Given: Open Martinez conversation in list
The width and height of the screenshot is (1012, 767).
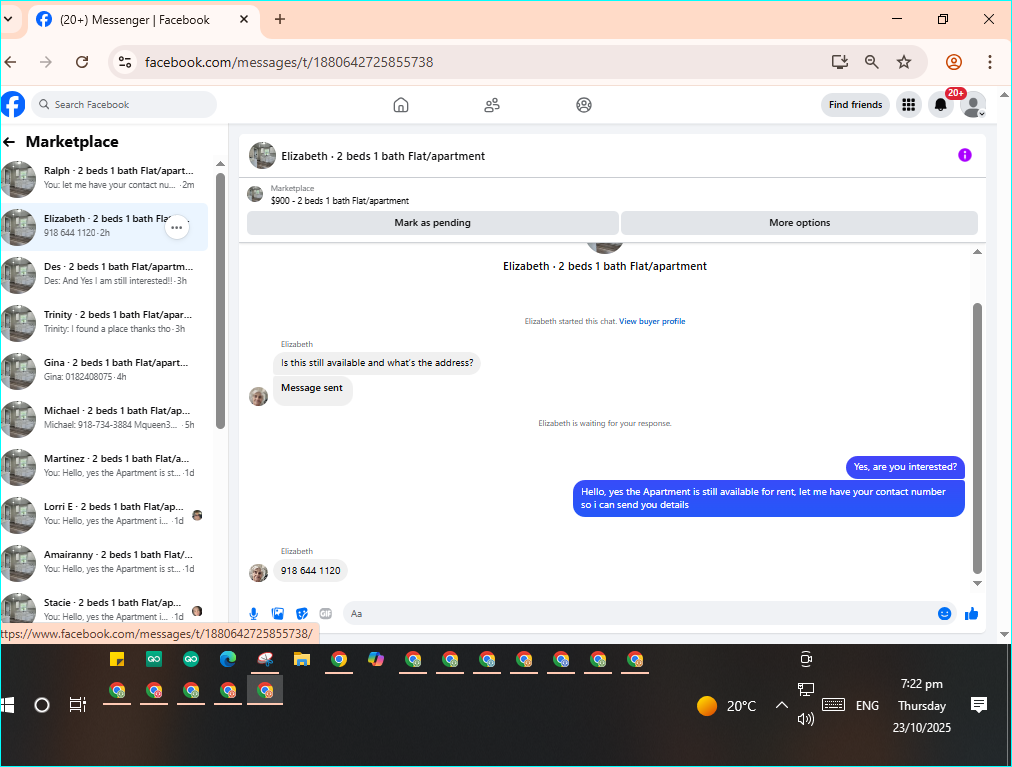Looking at the screenshot, I should [105, 466].
